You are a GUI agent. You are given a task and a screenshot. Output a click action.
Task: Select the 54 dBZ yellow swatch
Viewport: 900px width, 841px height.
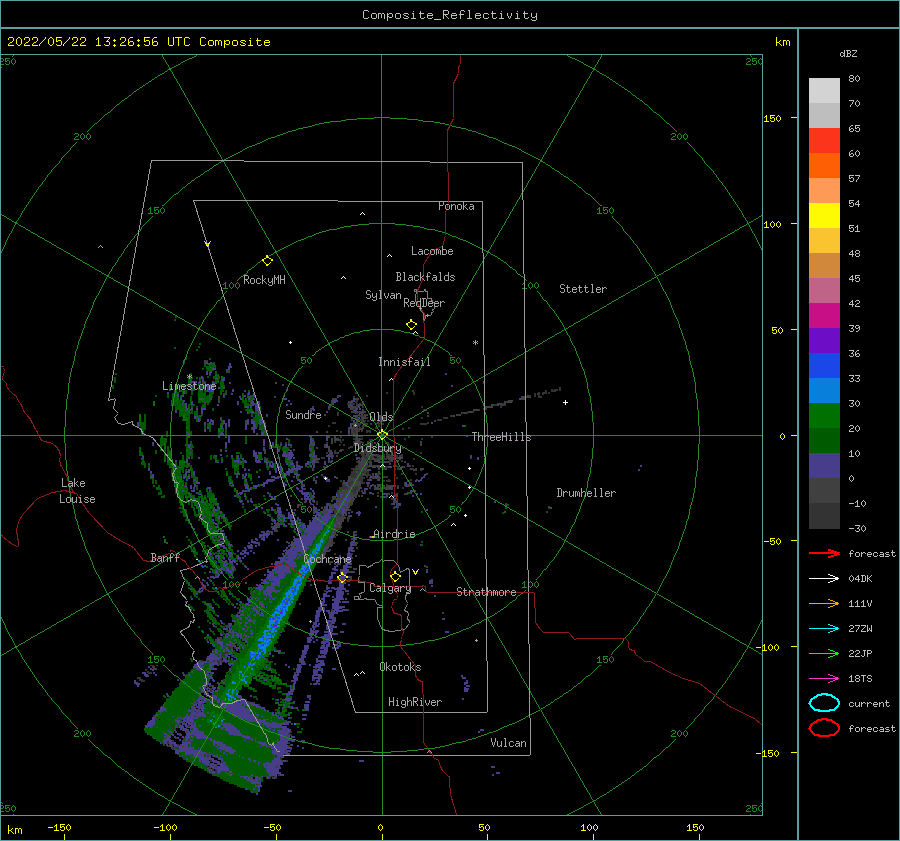point(824,215)
